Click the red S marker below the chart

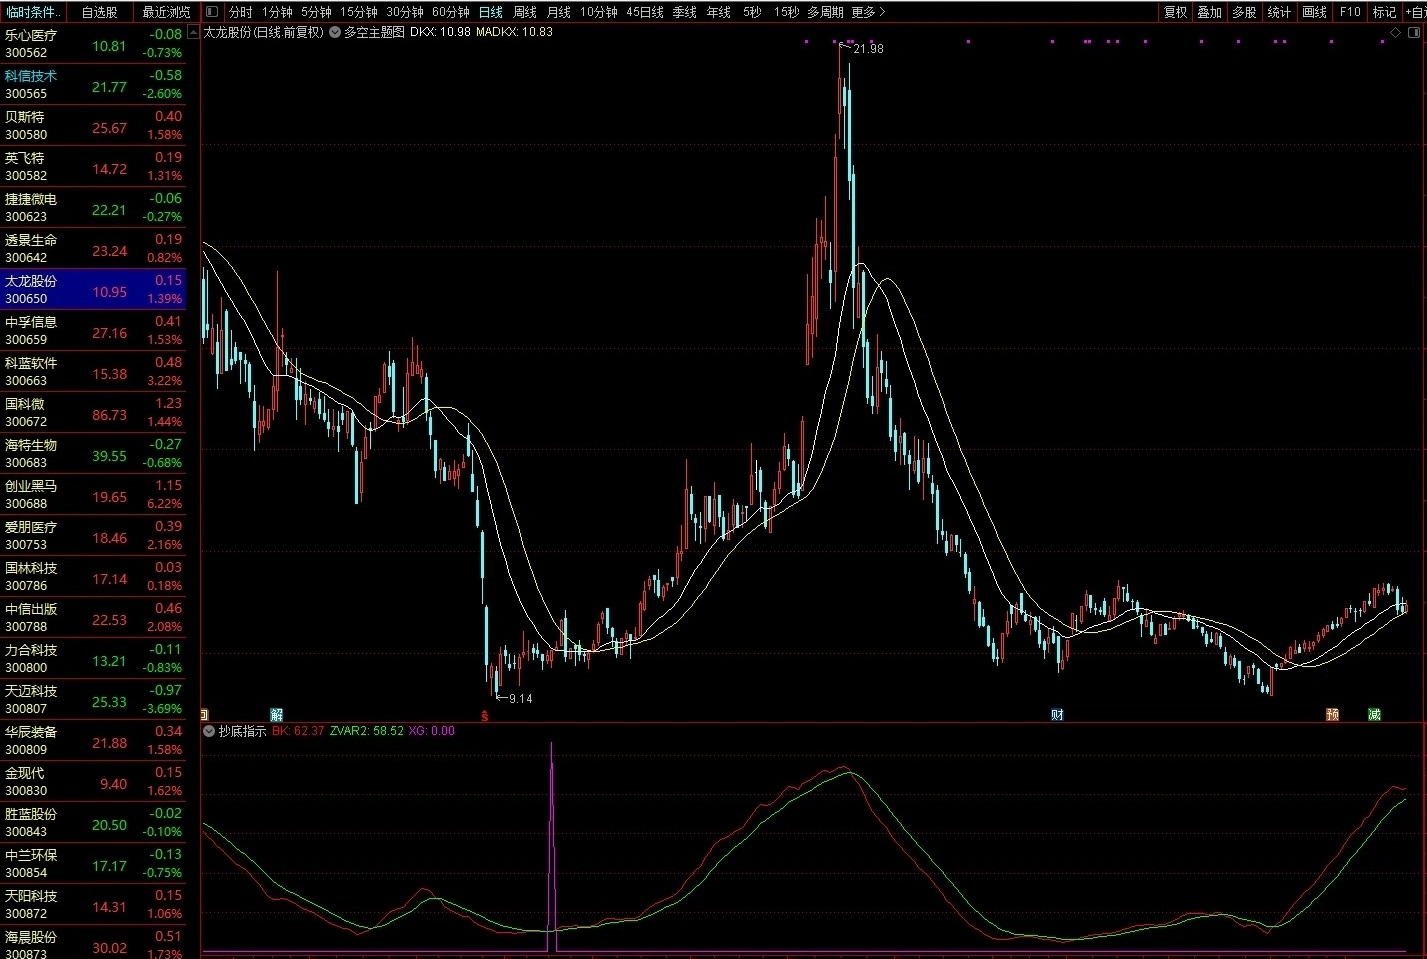click(485, 716)
